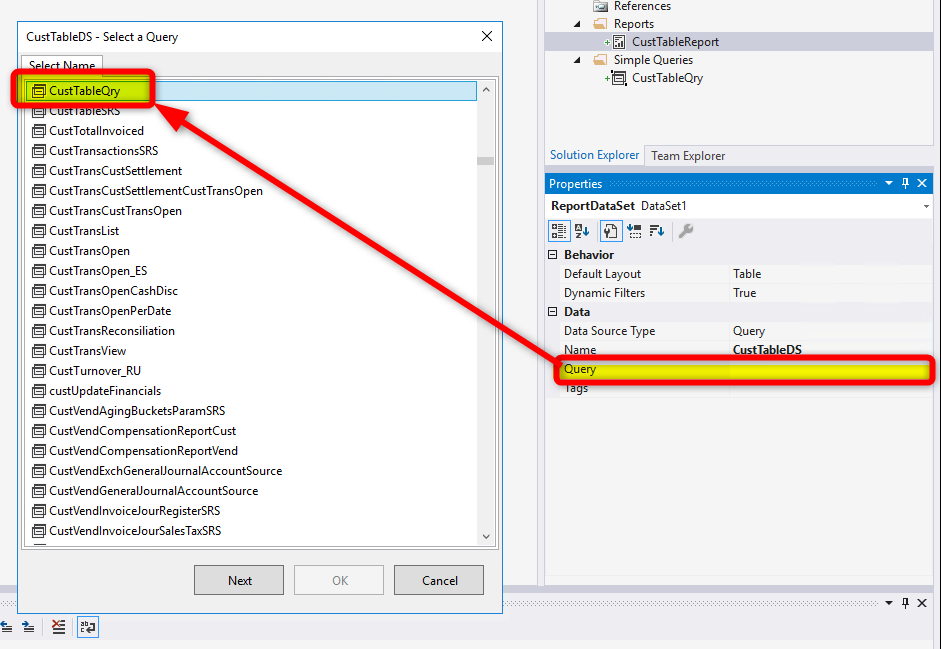Click the CustVendAgingBucketsParamSRS query icon

tap(38, 411)
